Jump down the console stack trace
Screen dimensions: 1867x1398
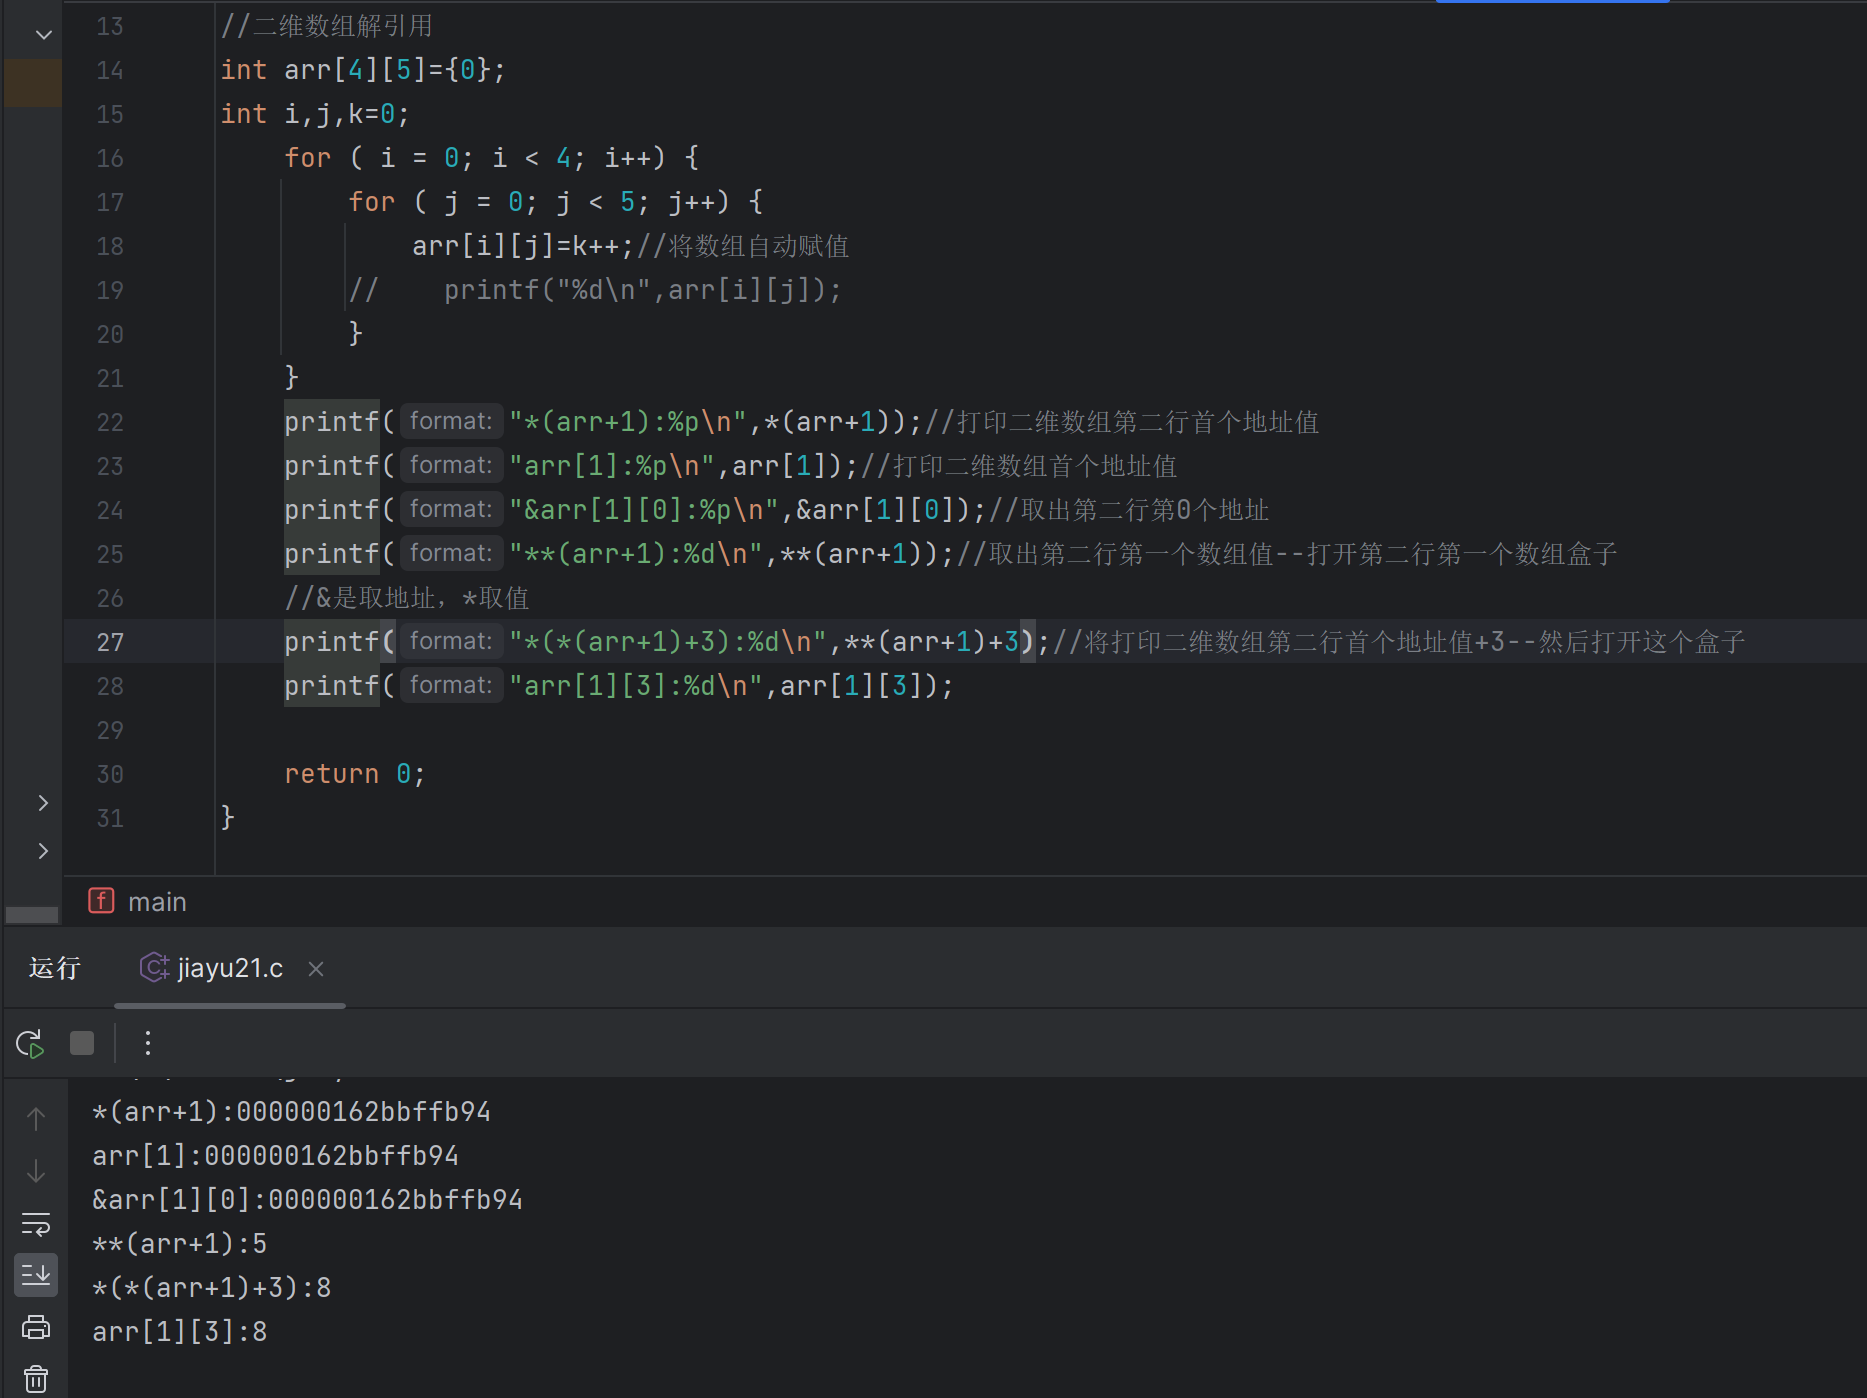[36, 1171]
